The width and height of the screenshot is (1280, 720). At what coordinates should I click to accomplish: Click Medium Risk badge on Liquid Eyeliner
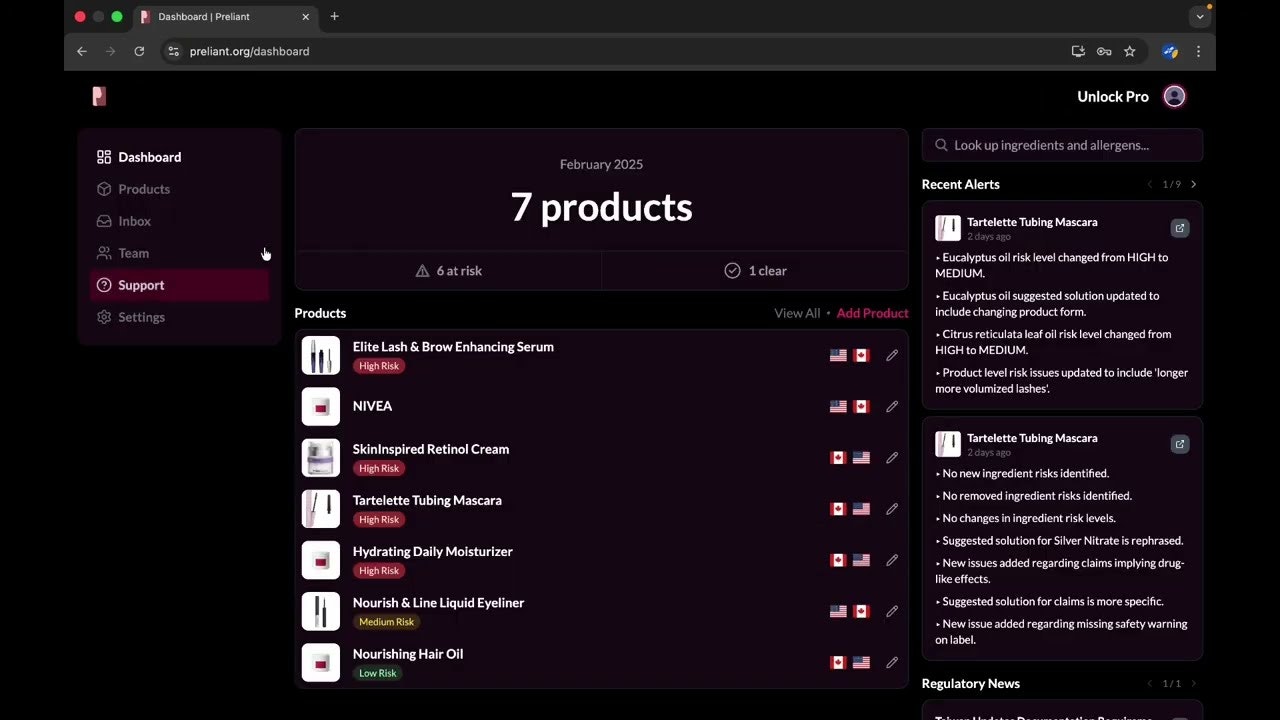pyautogui.click(x=386, y=622)
